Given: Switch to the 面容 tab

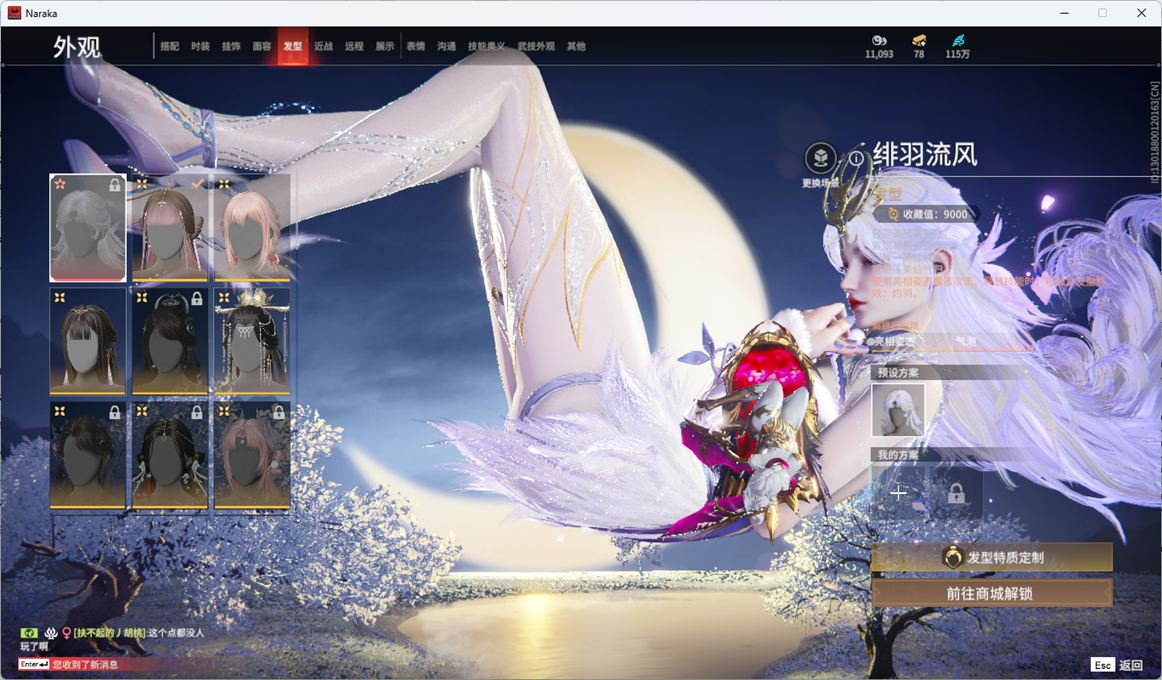Looking at the screenshot, I should click(x=262, y=46).
